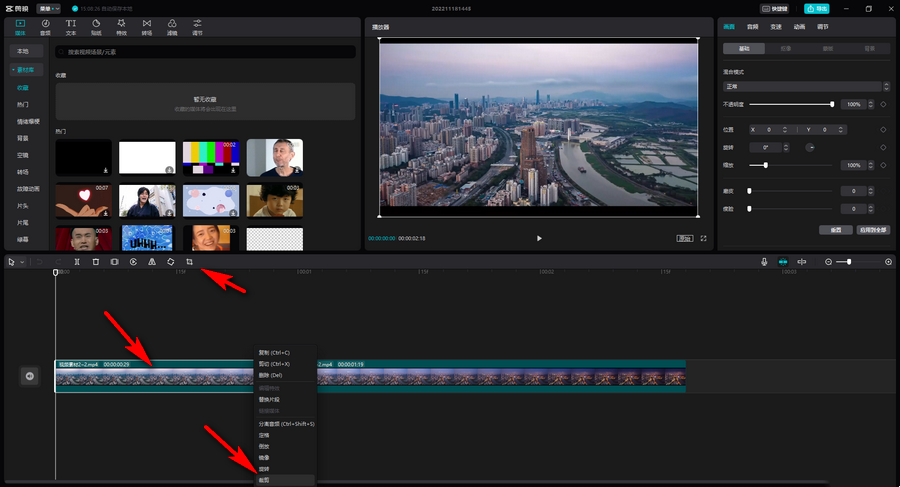Enter fullscreen preview in player
This screenshot has width=900, height=487.
tap(703, 238)
